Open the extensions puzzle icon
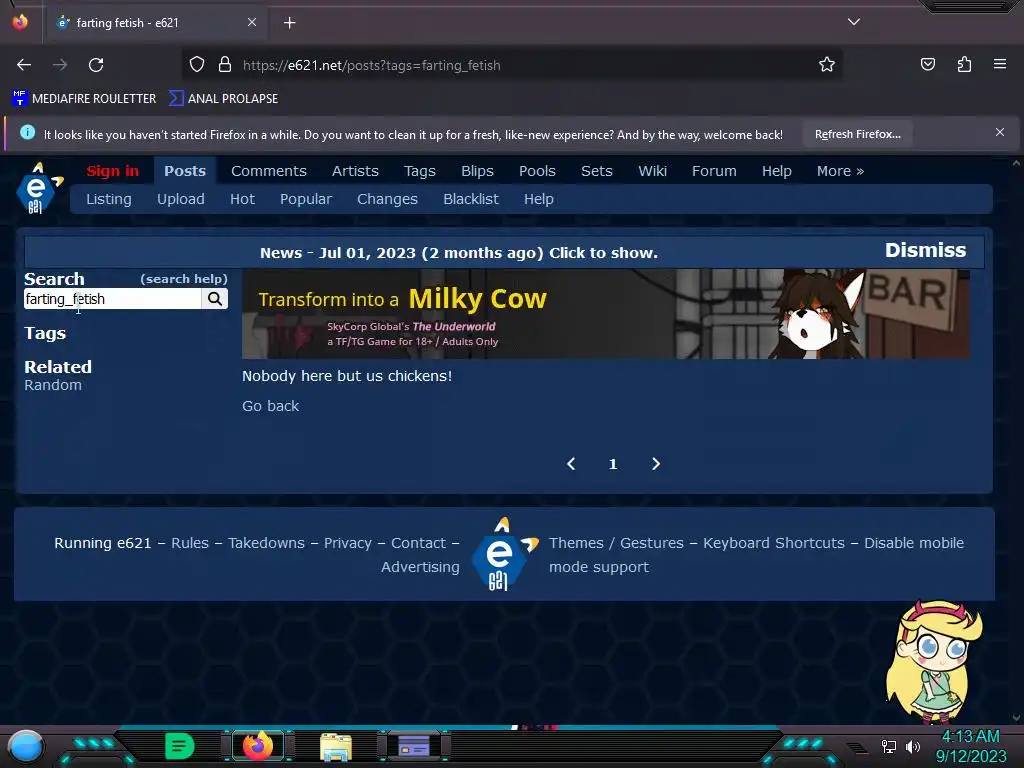Screen dimensions: 1024x768 tap(964, 65)
